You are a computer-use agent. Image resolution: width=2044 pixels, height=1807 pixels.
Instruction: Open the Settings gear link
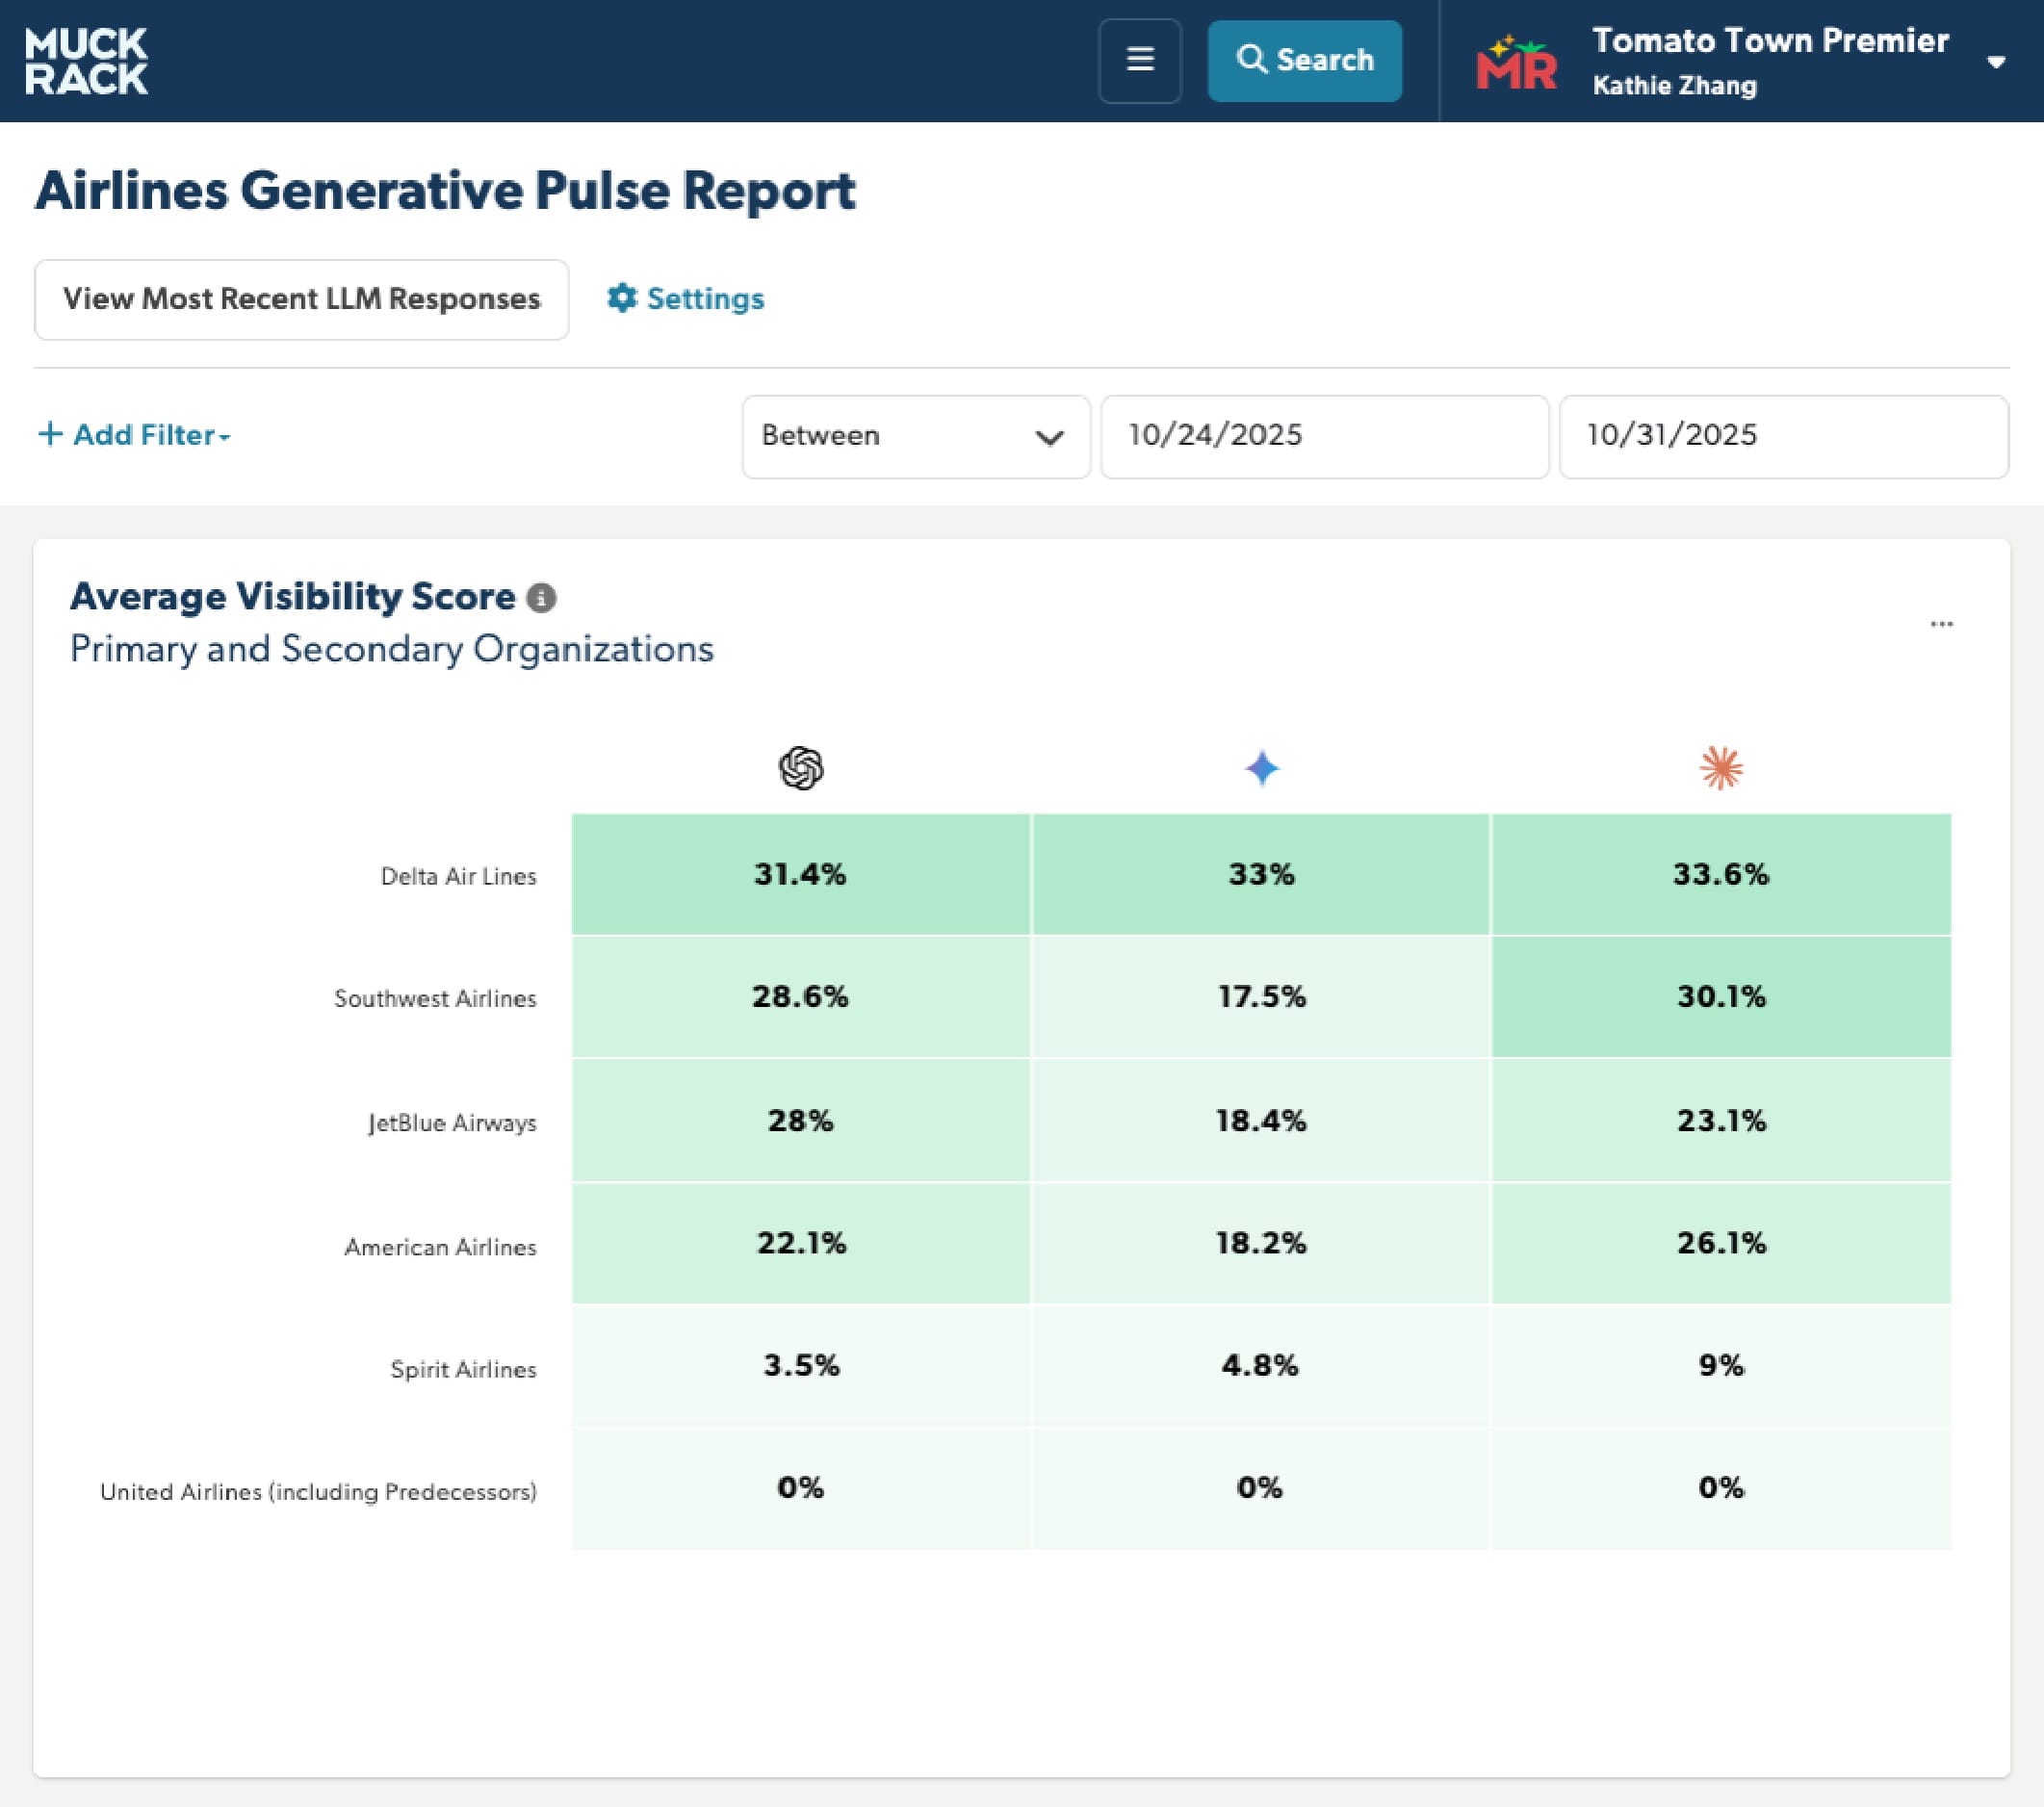coord(686,299)
